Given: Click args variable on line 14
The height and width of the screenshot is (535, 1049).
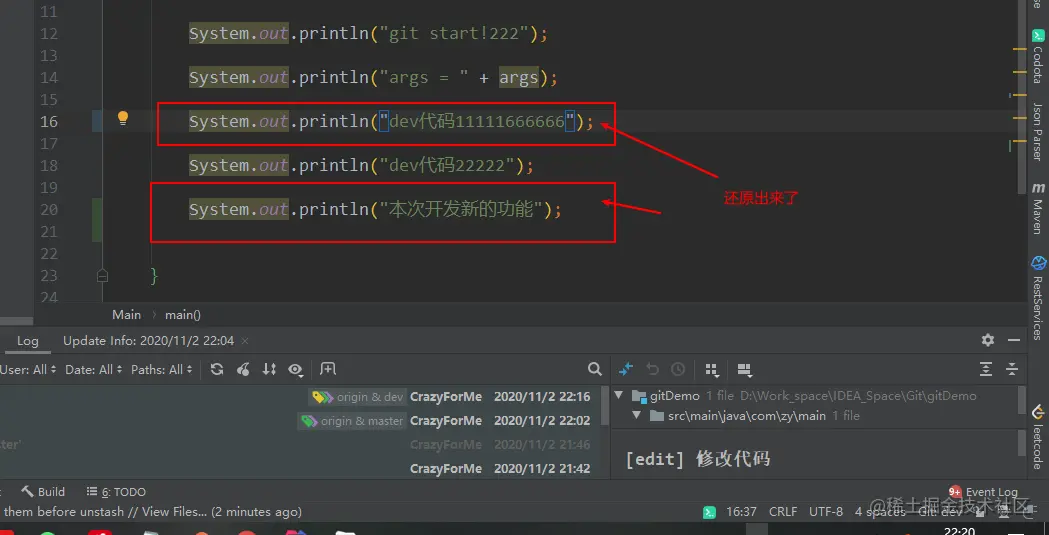Looking at the screenshot, I should point(518,77).
